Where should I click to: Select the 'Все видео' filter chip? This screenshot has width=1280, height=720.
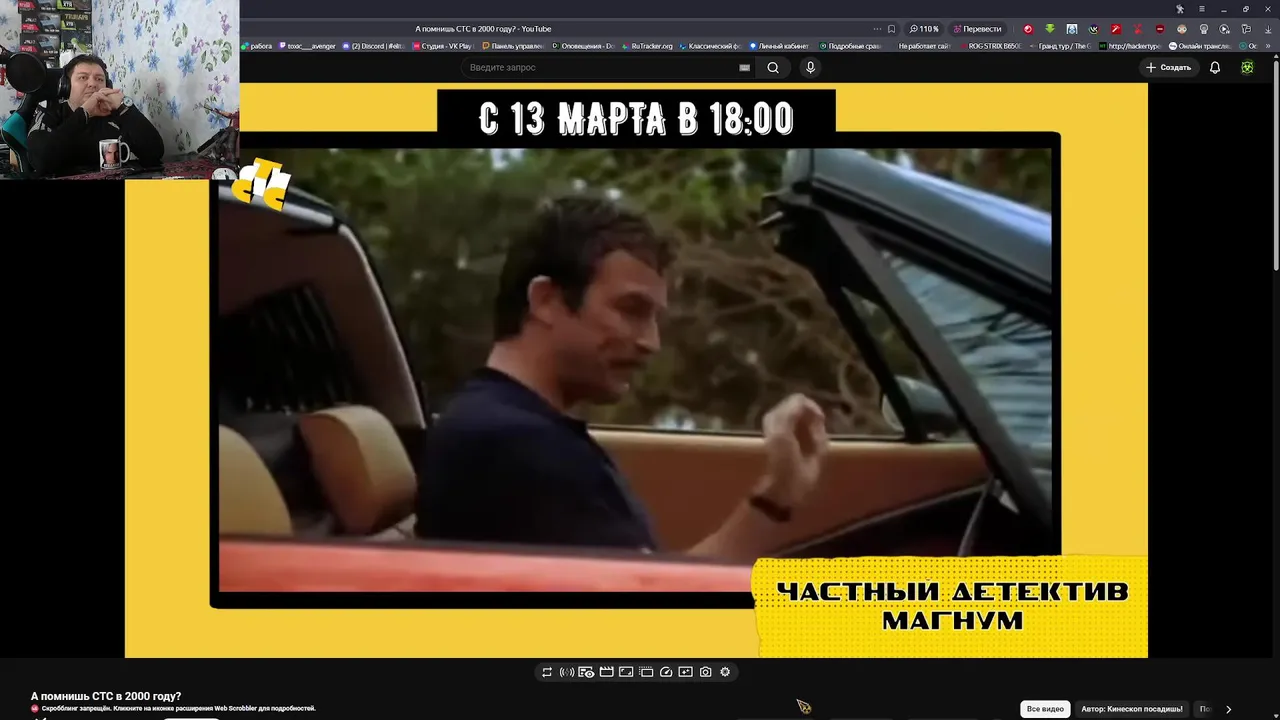click(1045, 709)
